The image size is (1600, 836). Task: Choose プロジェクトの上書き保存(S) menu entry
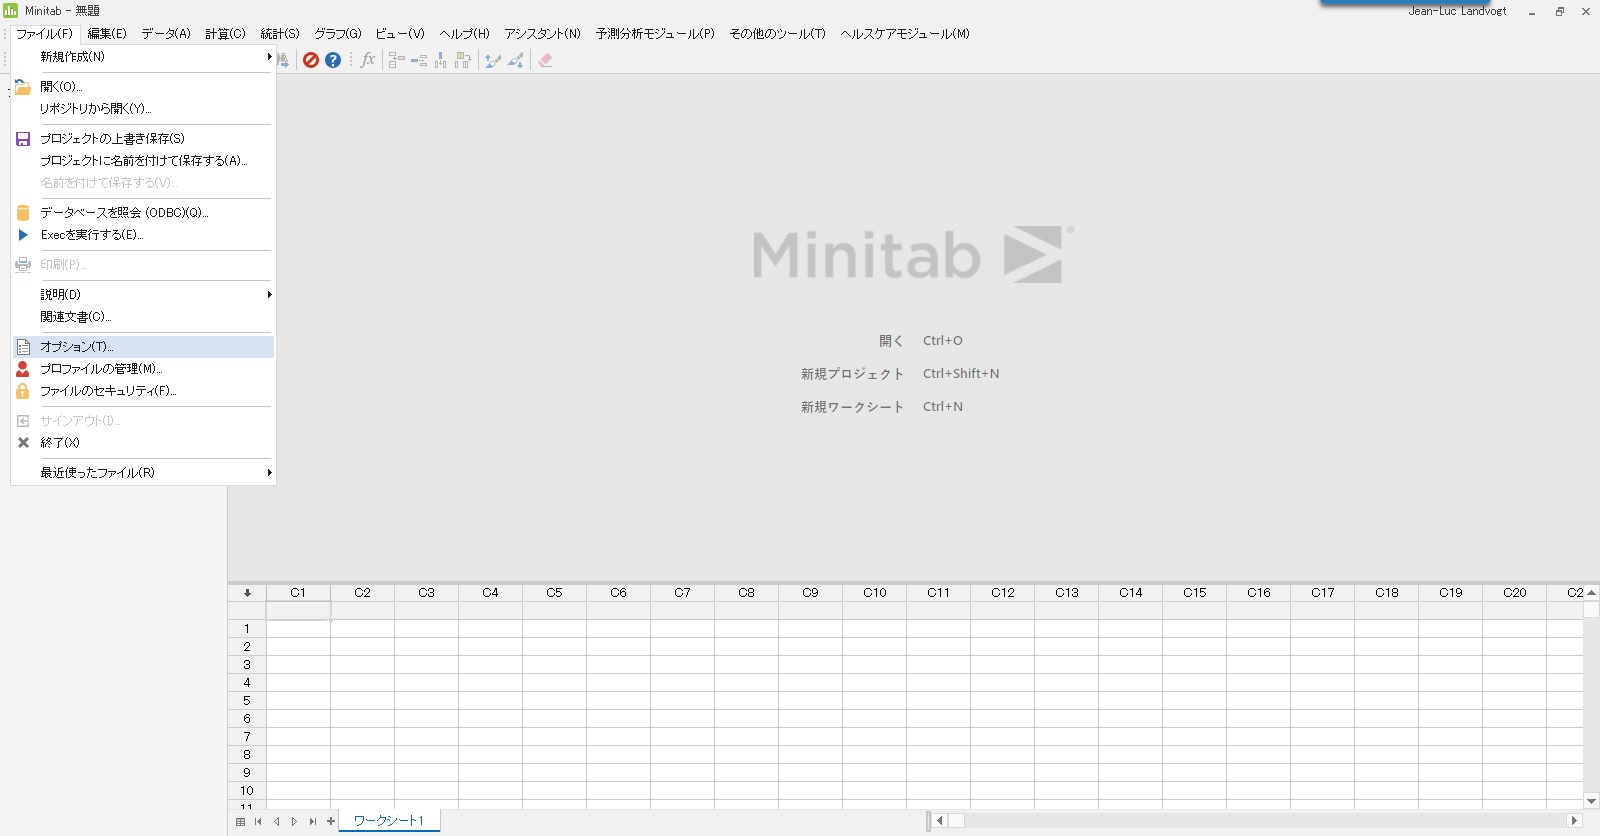143,138
